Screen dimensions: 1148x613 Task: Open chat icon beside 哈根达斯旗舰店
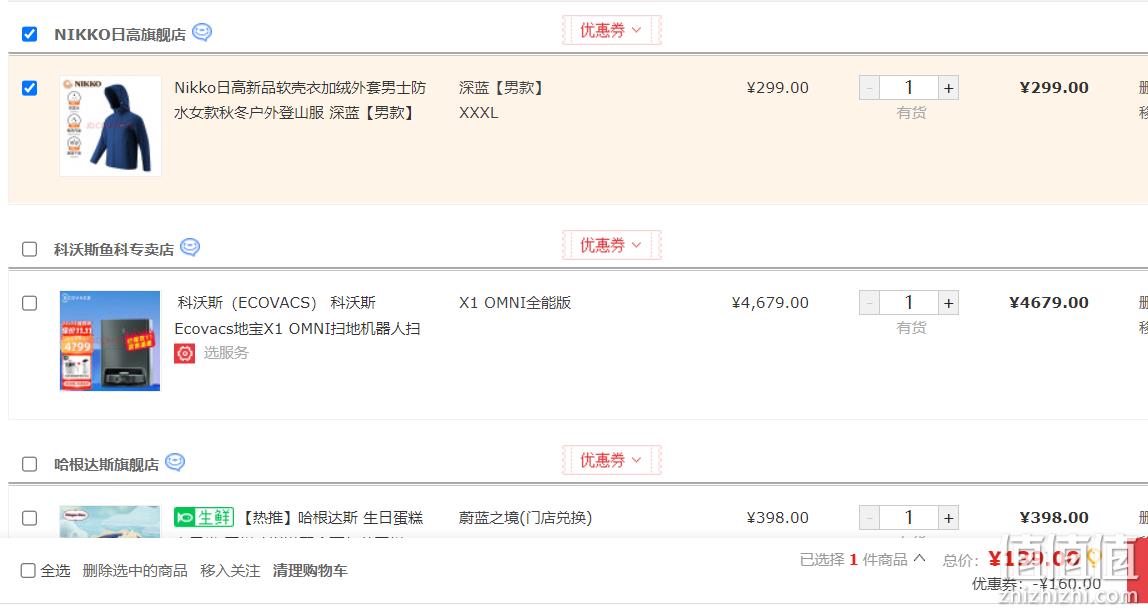[x=175, y=463]
